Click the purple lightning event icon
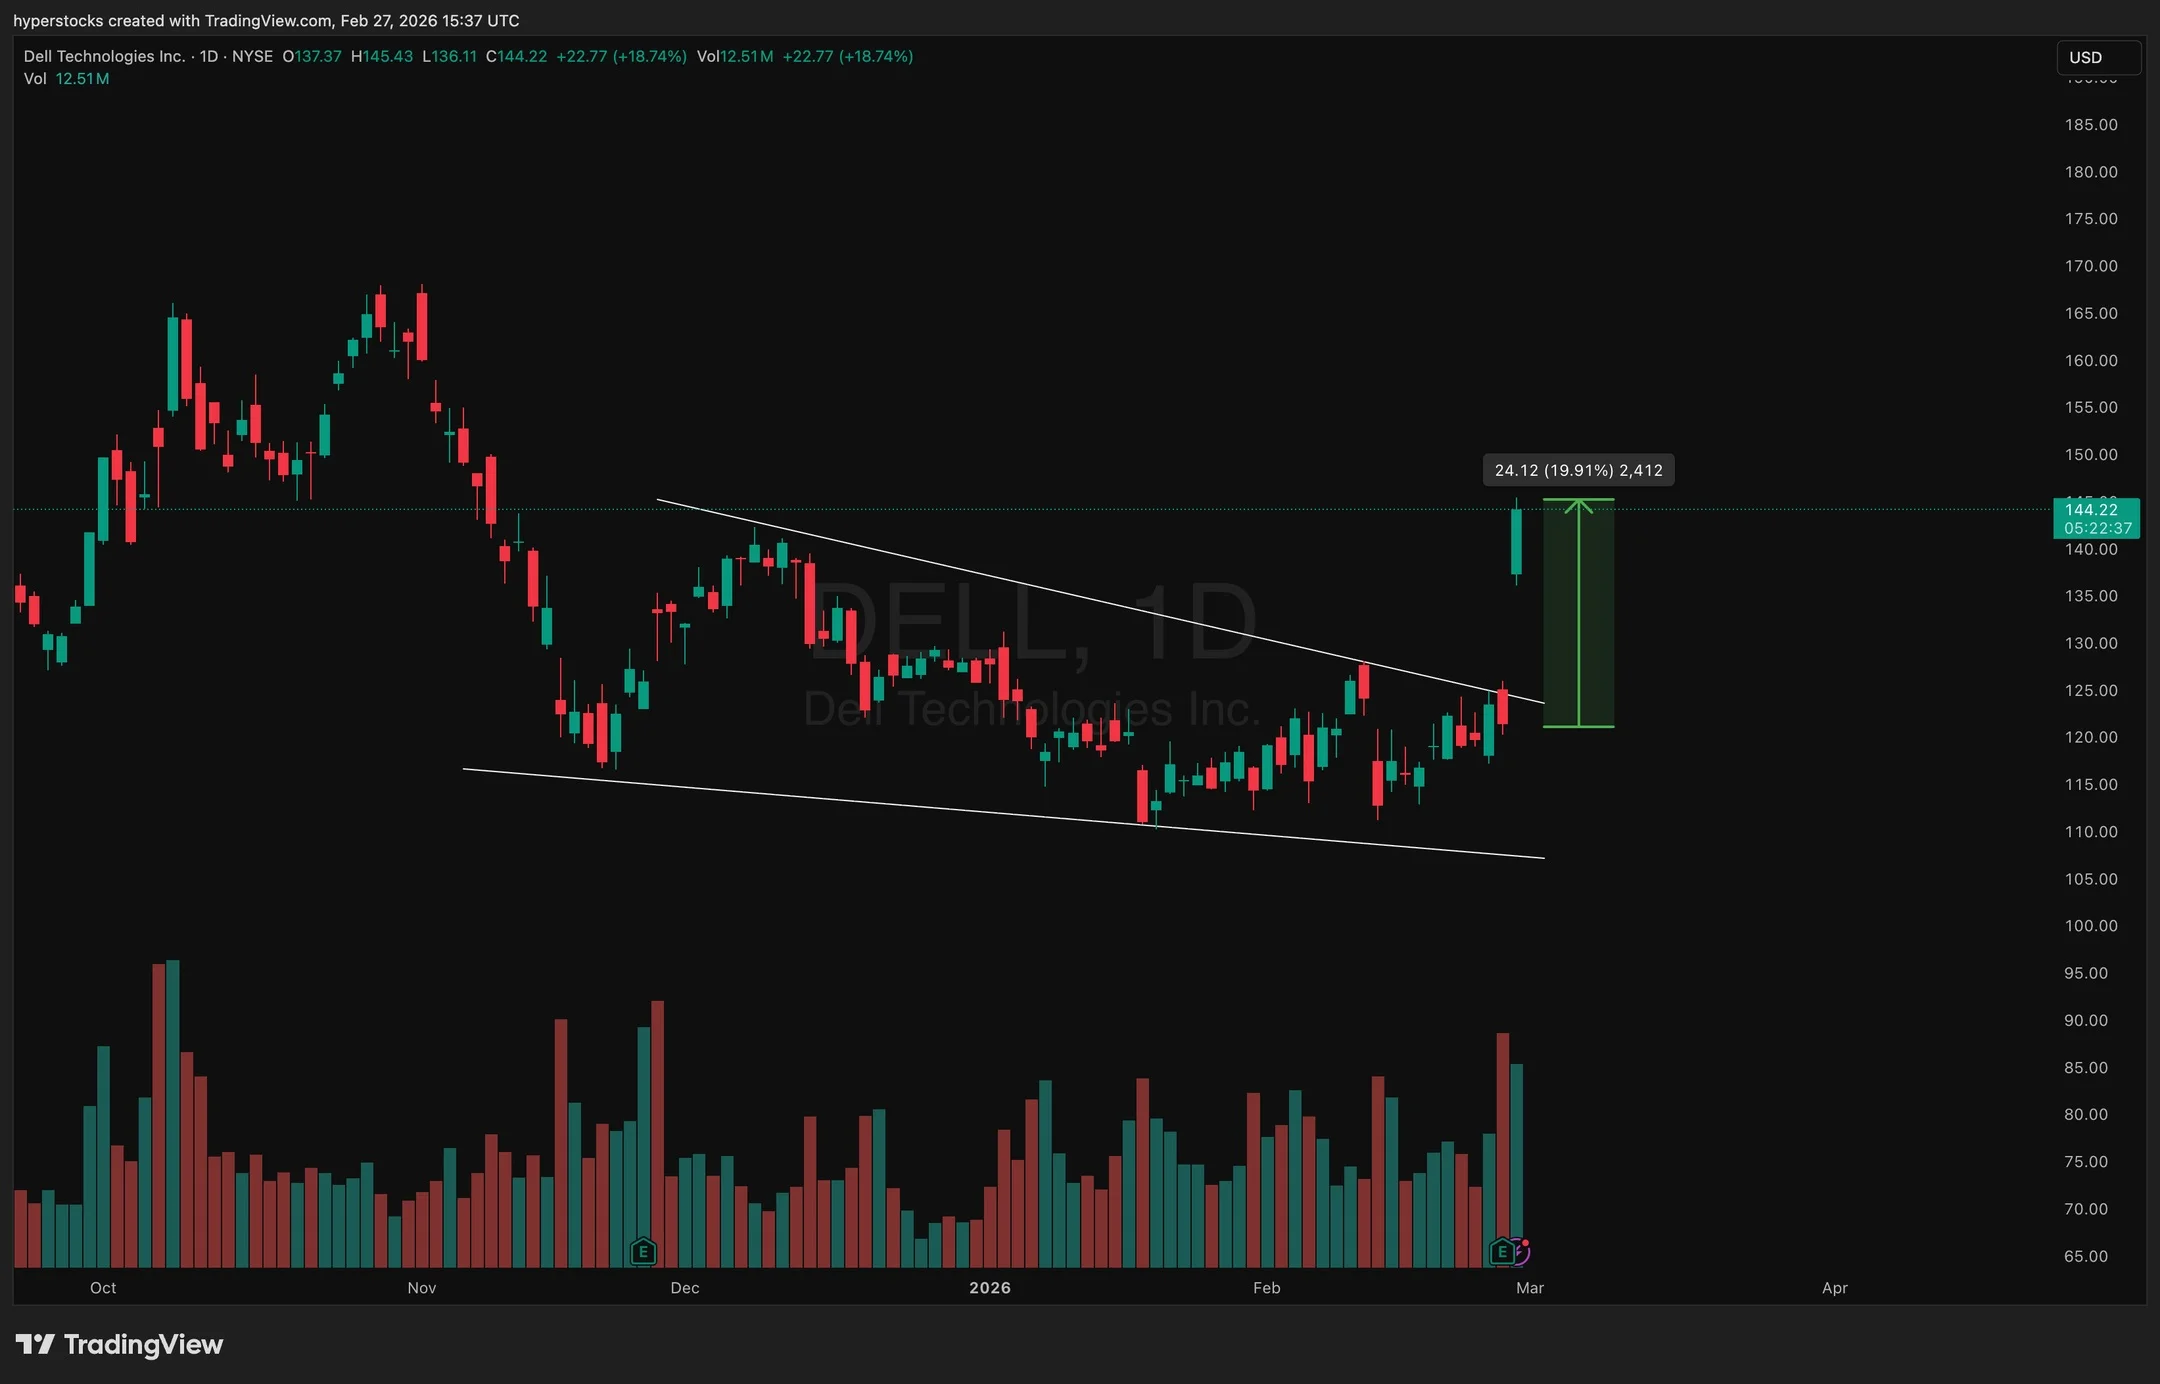 tap(1521, 1250)
